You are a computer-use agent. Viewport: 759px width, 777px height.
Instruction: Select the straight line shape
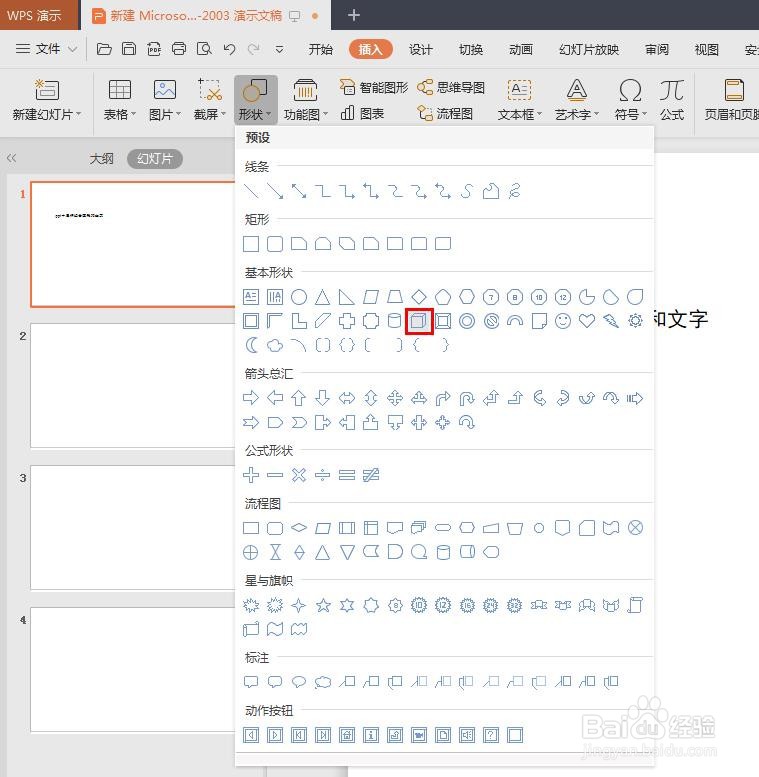[251, 191]
